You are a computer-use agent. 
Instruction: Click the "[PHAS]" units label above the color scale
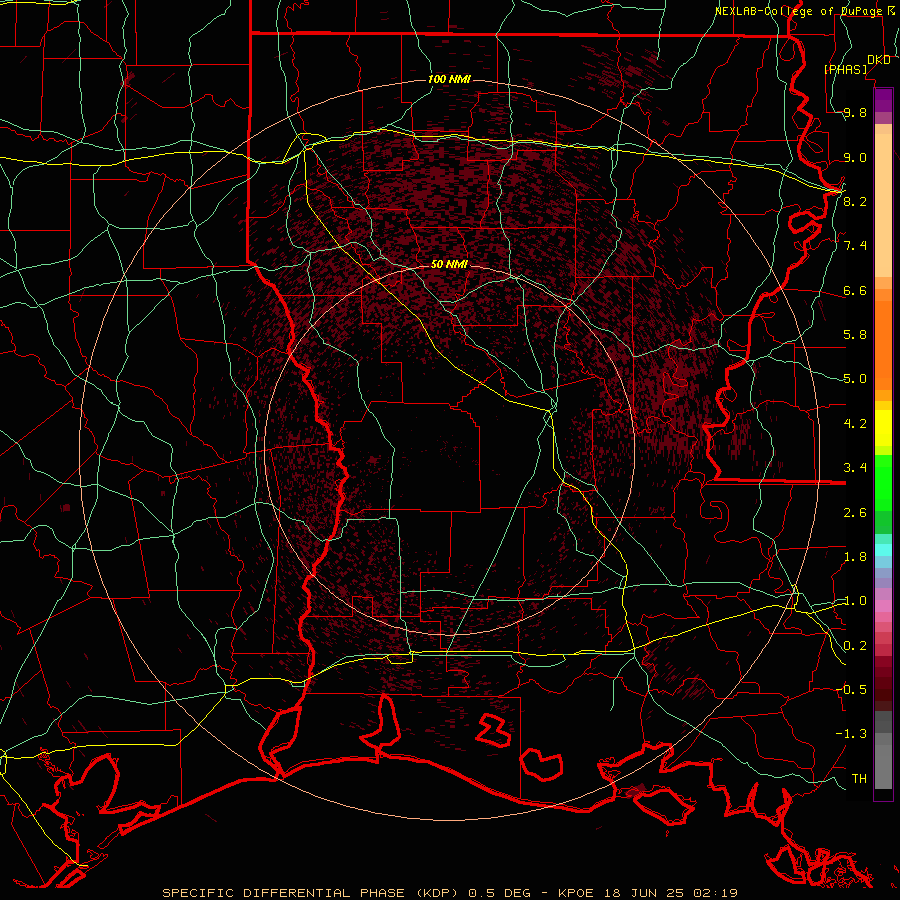tap(845, 69)
